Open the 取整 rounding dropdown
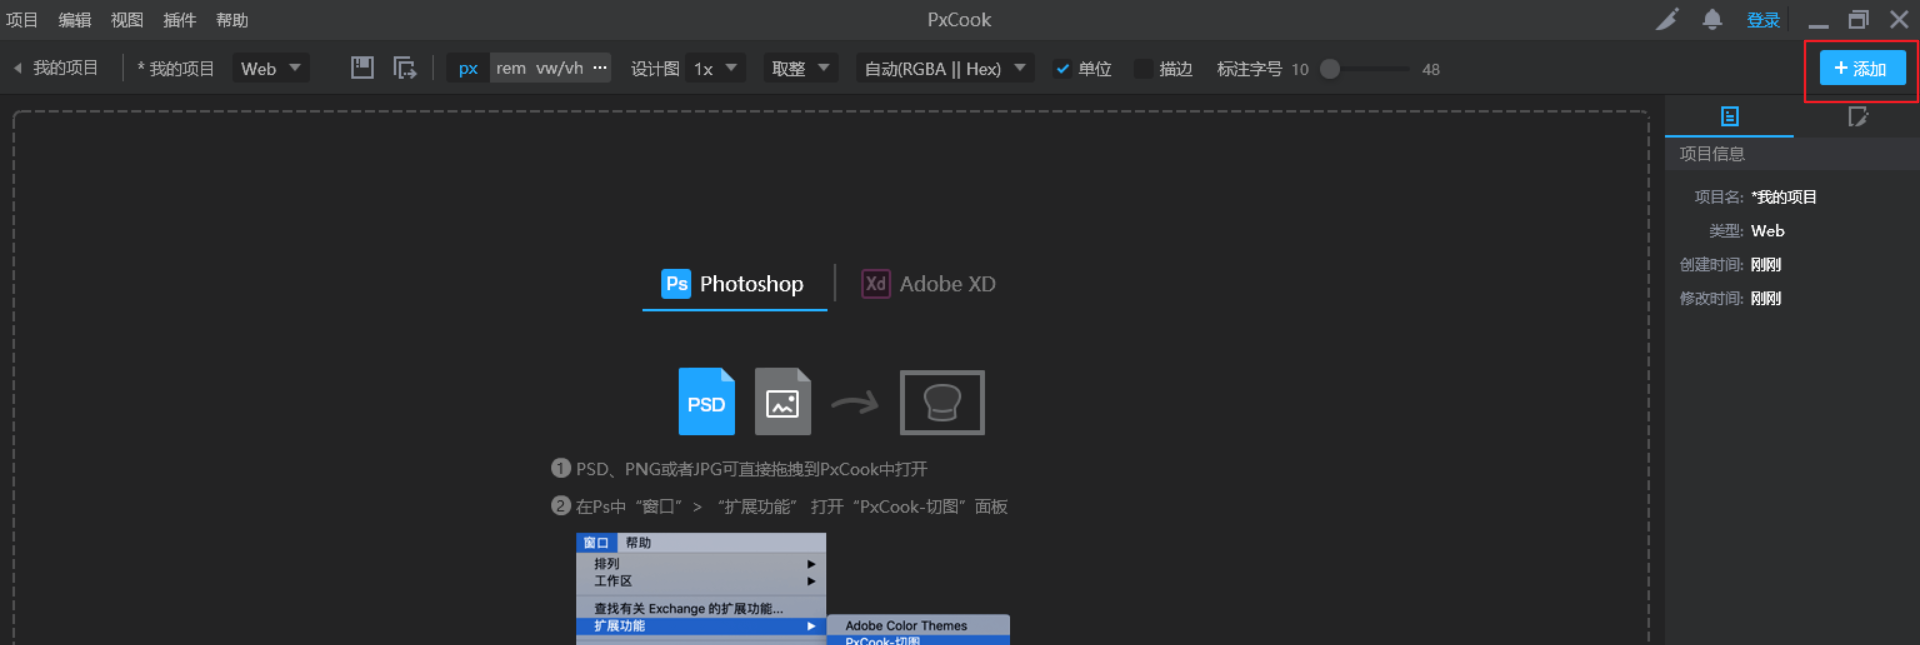This screenshot has width=1920, height=645. pos(800,69)
